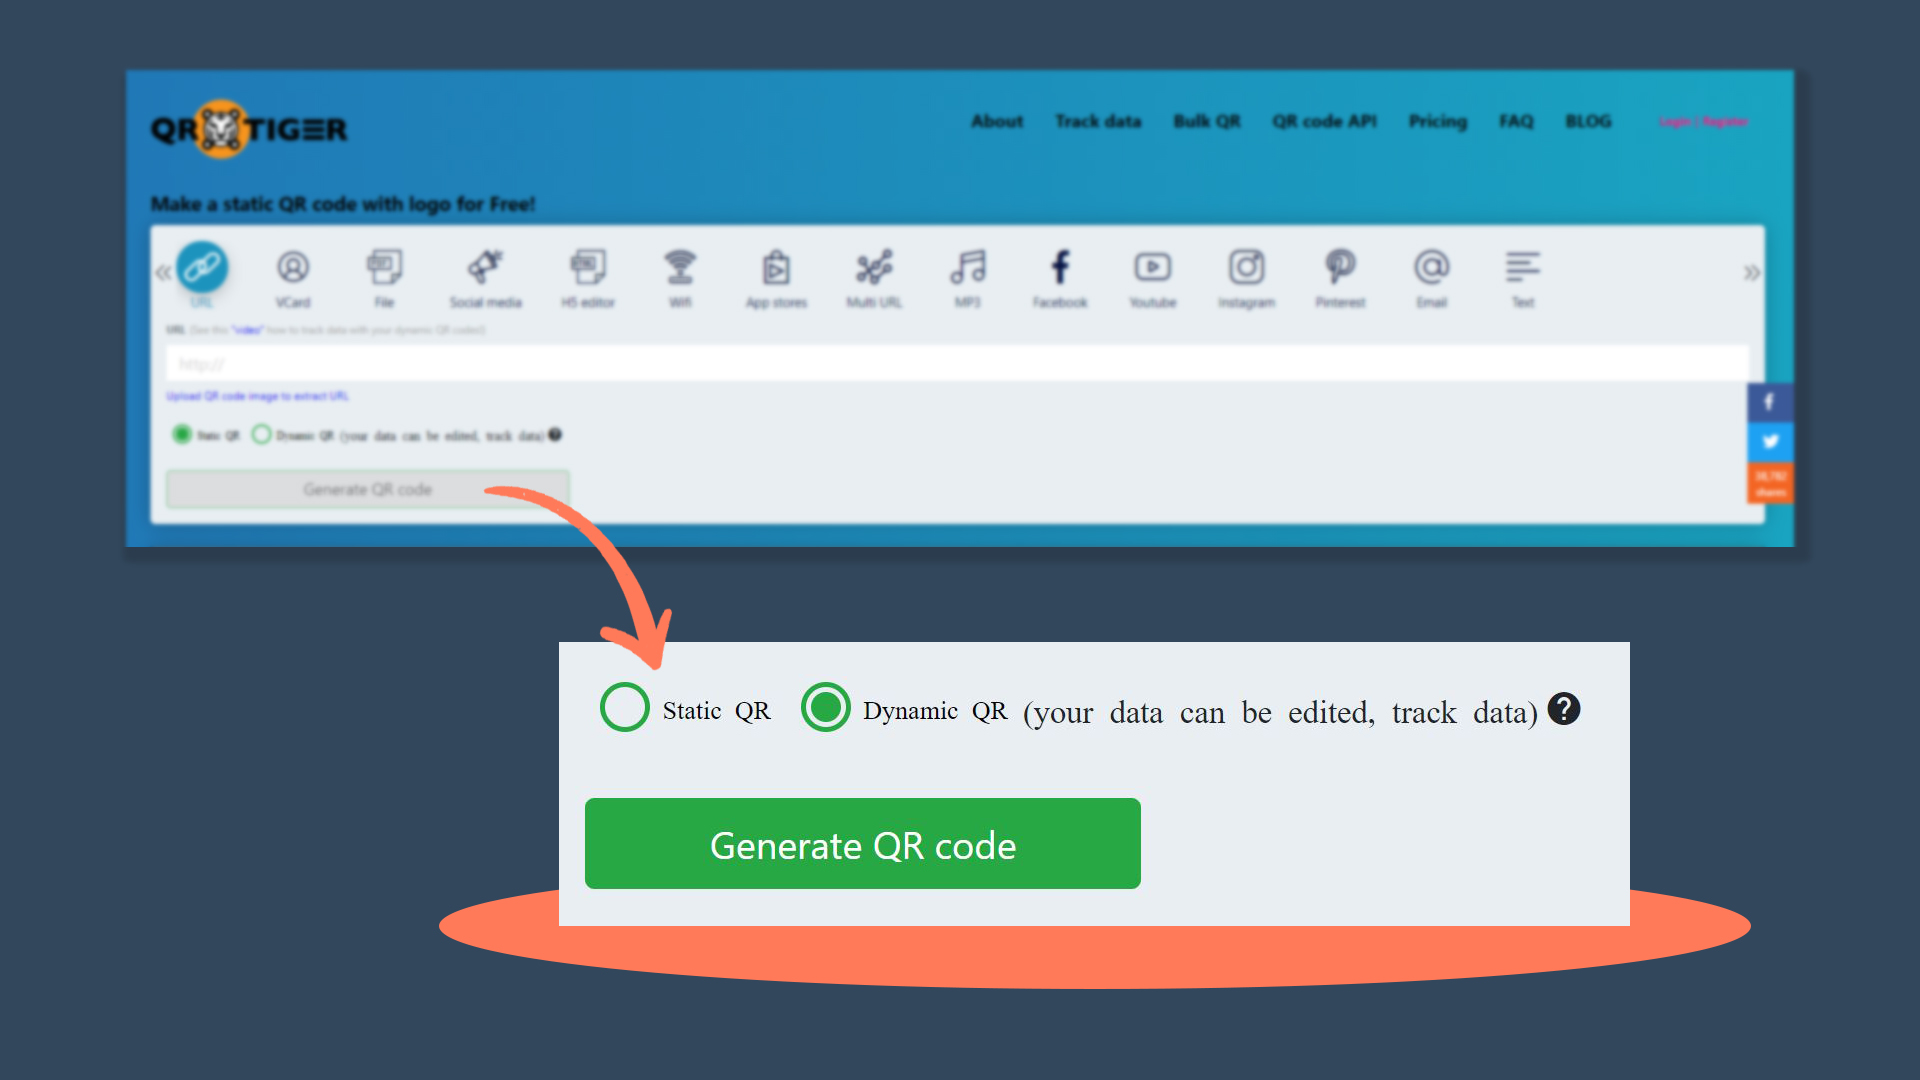Choose the File QR code option
The width and height of the screenshot is (1920, 1080).
tap(385, 272)
